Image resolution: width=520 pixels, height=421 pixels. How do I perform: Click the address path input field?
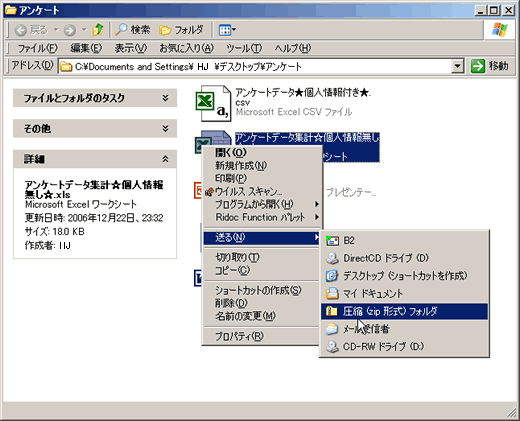coord(255,66)
